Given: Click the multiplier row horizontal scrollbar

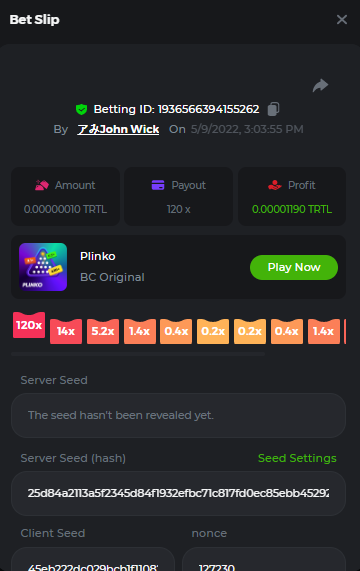Looking at the screenshot, I should [138, 354].
